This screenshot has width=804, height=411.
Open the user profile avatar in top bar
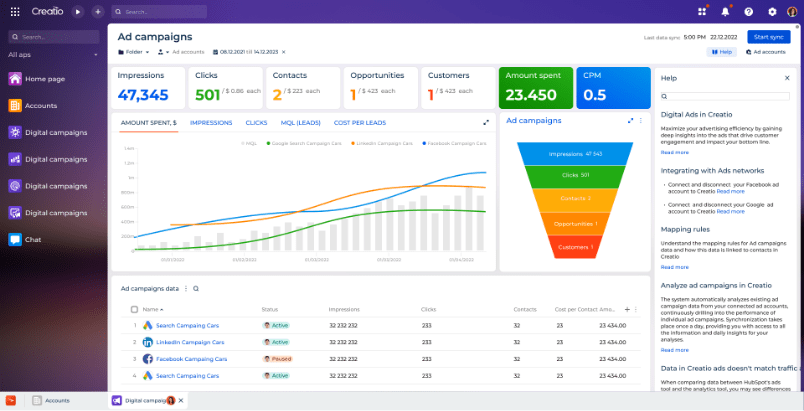click(792, 12)
